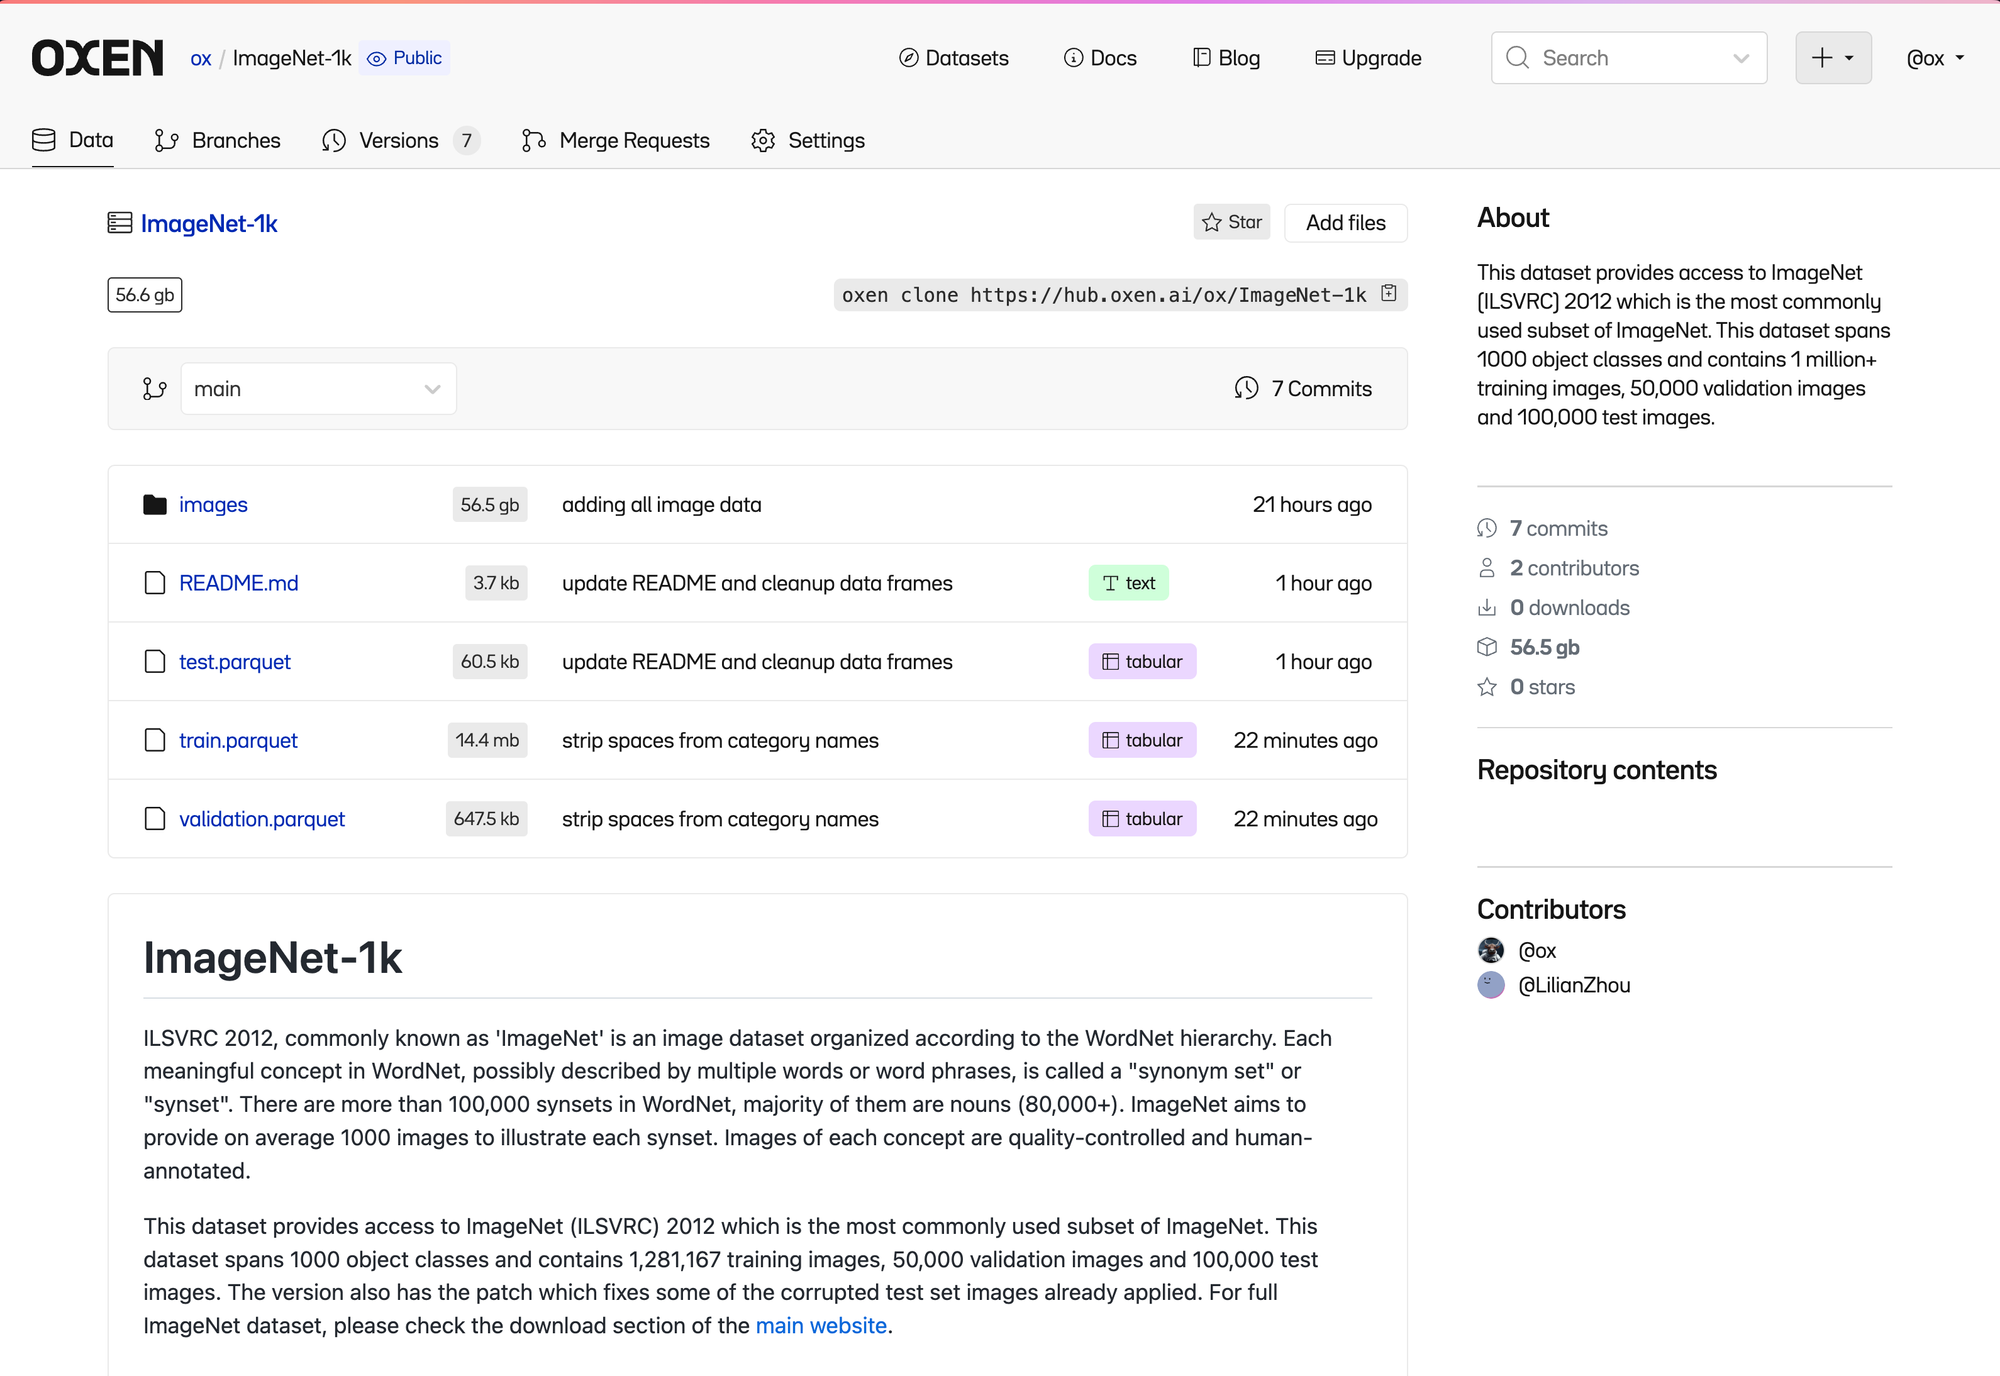The height and width of the screenshot is (1376, 2000).
Task: Click the Public visibility badge
Action: (405, 58)
